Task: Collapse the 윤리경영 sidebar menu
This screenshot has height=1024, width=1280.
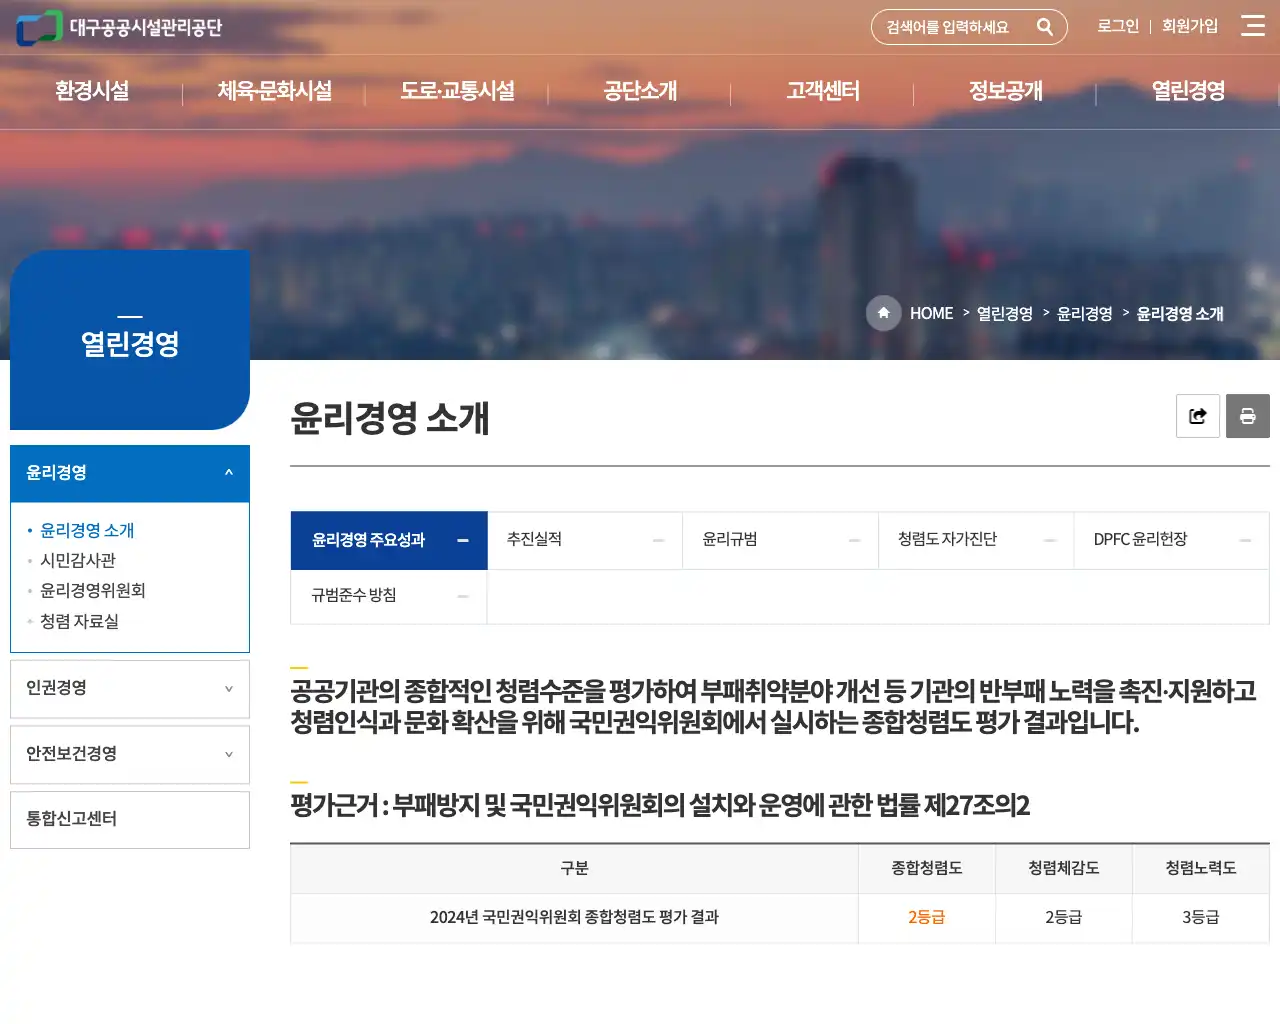Action: (x=129, y=473)
